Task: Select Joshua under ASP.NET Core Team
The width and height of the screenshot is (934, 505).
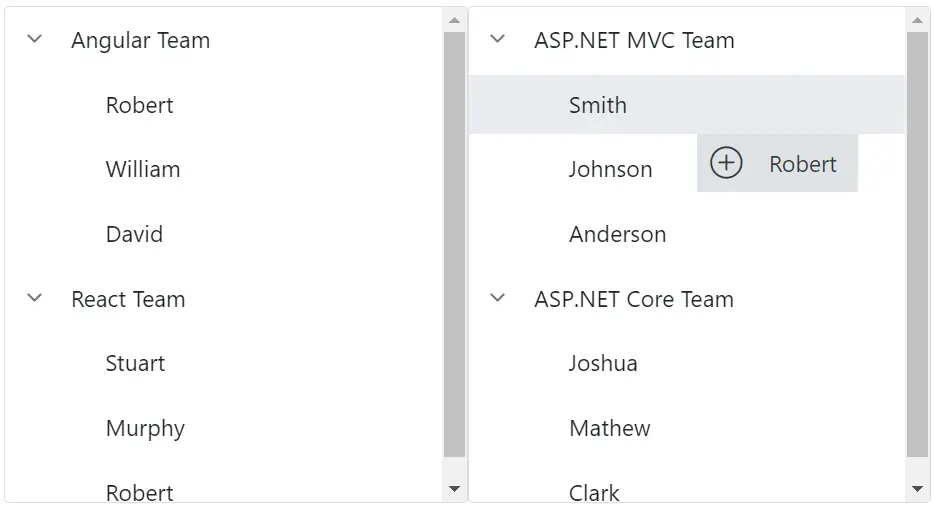Action: pyautogui.click(x=603, y=363)
